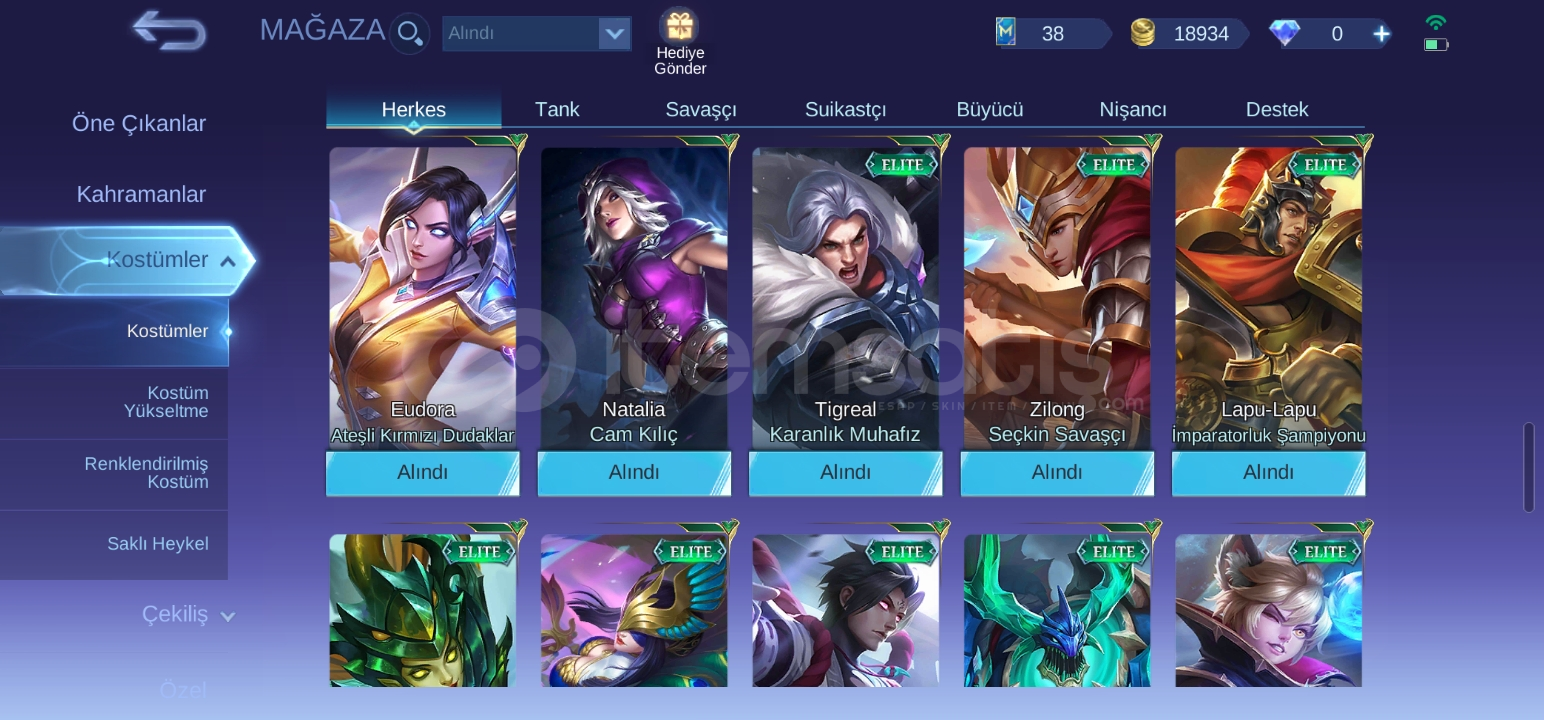
Task: Open the shop search magnifier icon
Action: (x=409, y=33)
